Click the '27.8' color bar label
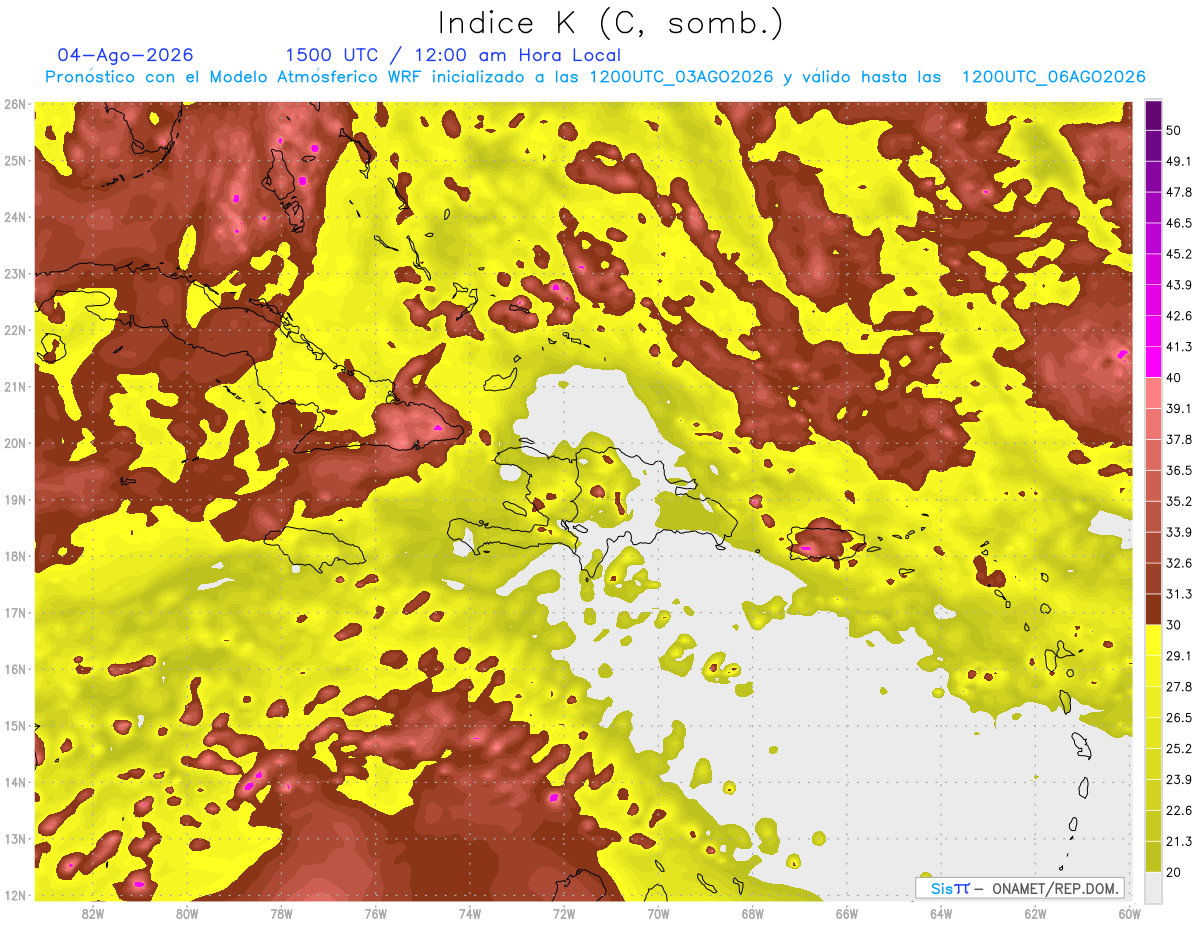This screenshot has height=927, width=1200. tap(1178, 687)
